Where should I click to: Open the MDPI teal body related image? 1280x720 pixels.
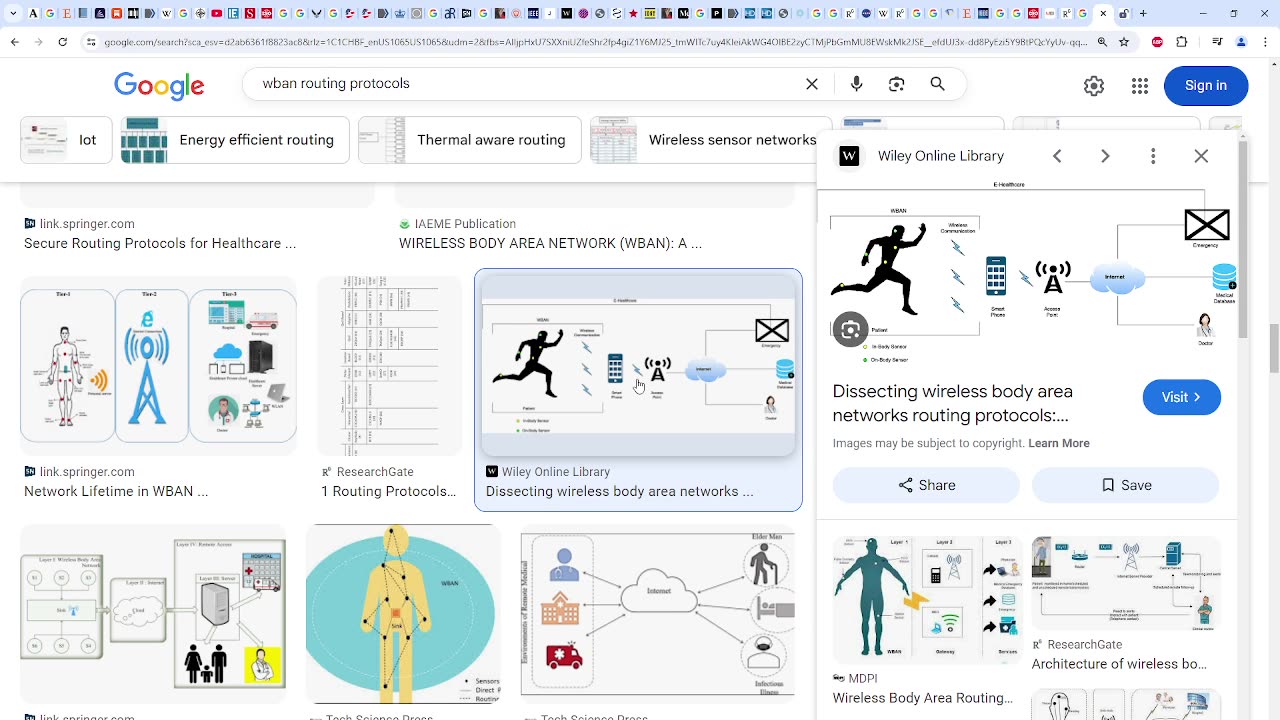tap(926, 600)
